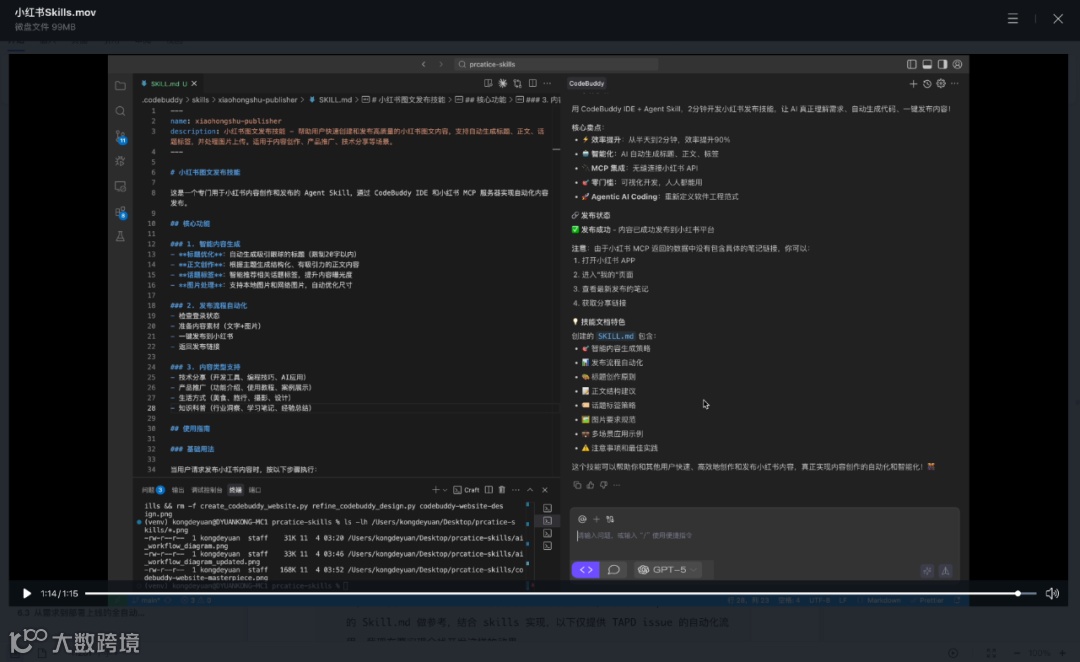Open the Run and Debug bug icon
This screenshot has height=662, width=1080.
pyautogui.click(x=121, y=161)
